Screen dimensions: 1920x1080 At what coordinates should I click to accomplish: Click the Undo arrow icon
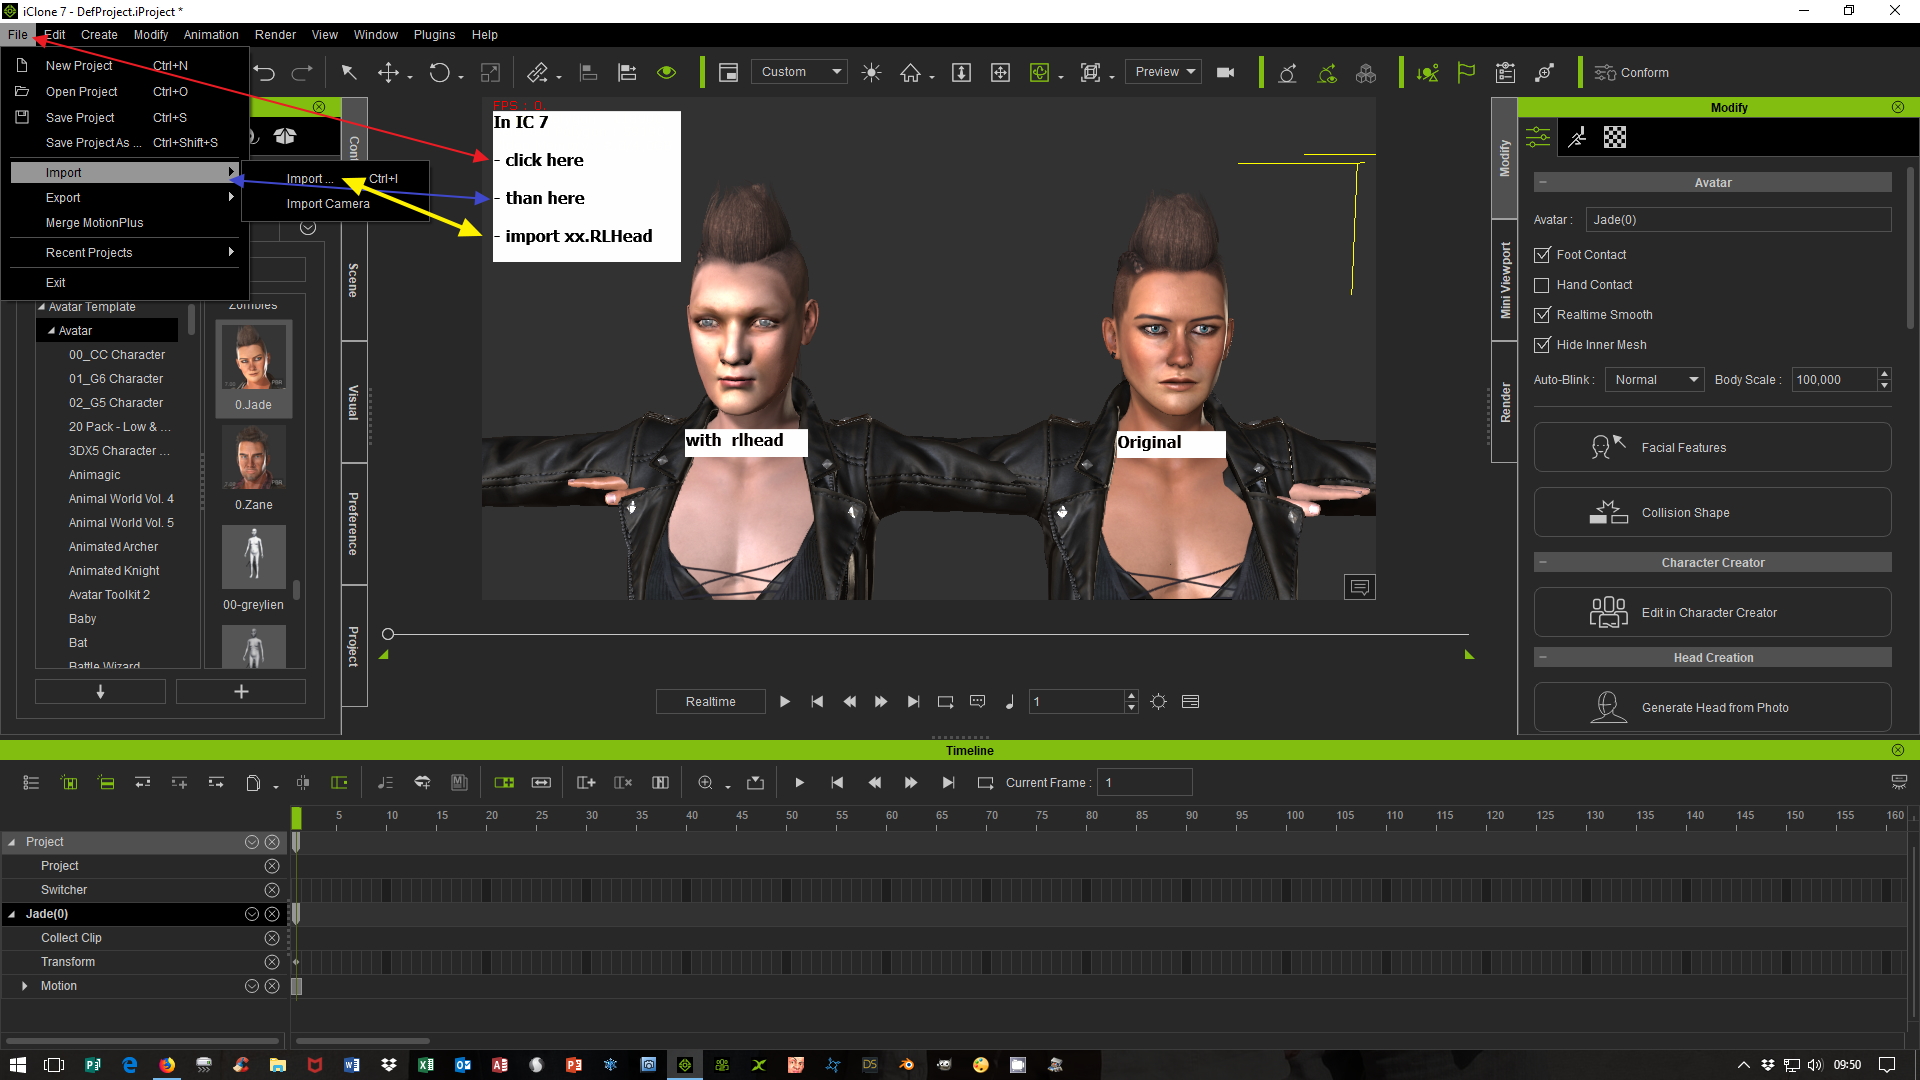pos(265,73)
